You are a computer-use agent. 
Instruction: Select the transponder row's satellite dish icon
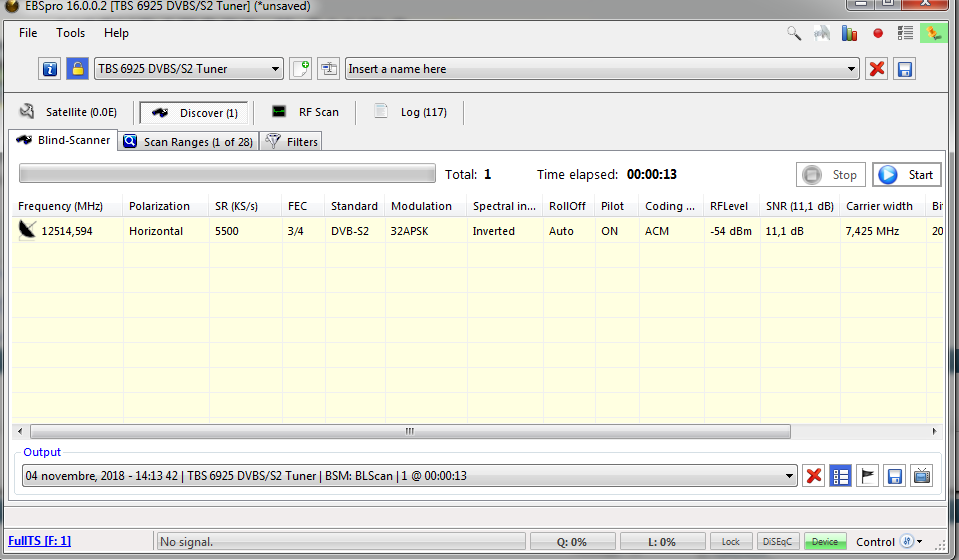(27, 230)
